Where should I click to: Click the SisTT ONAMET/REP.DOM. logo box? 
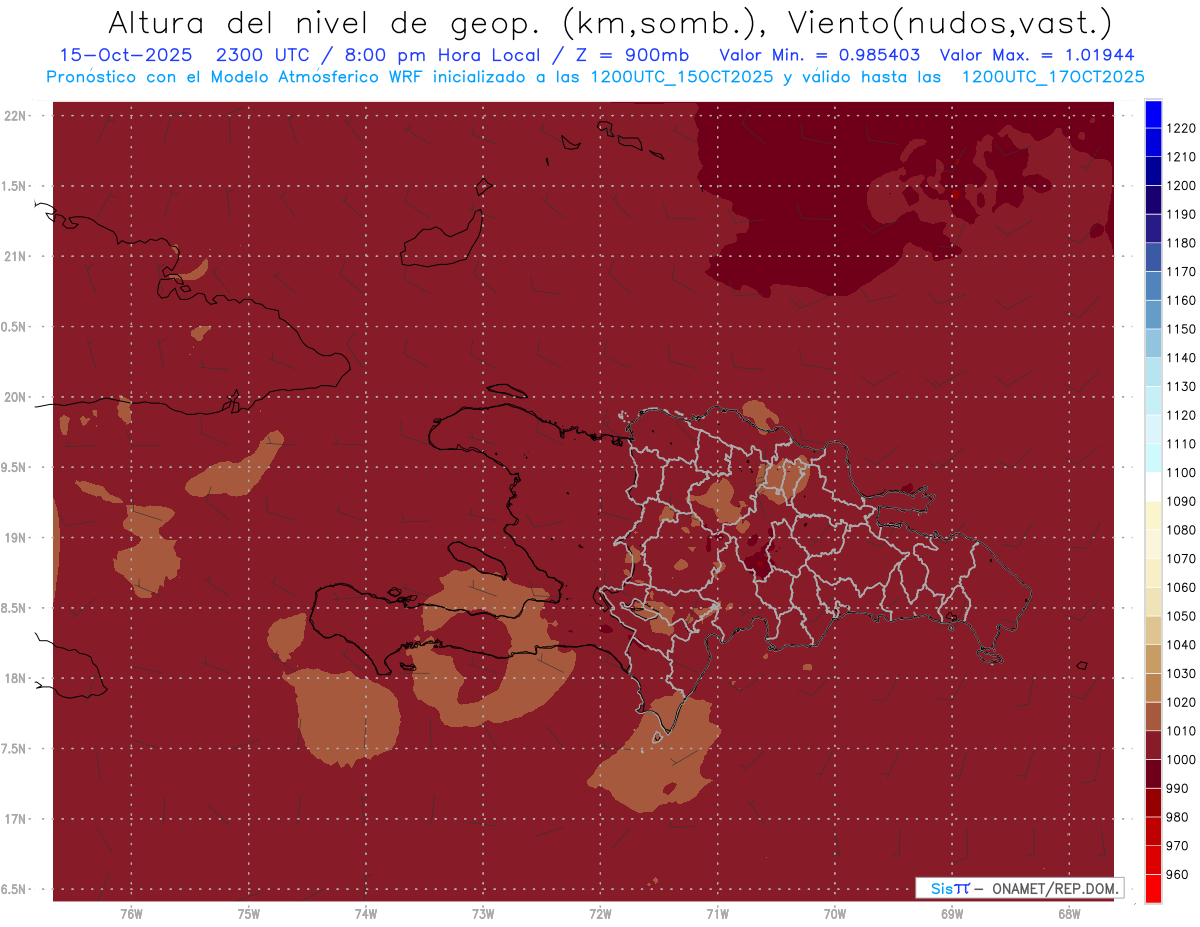(1019, 888)
